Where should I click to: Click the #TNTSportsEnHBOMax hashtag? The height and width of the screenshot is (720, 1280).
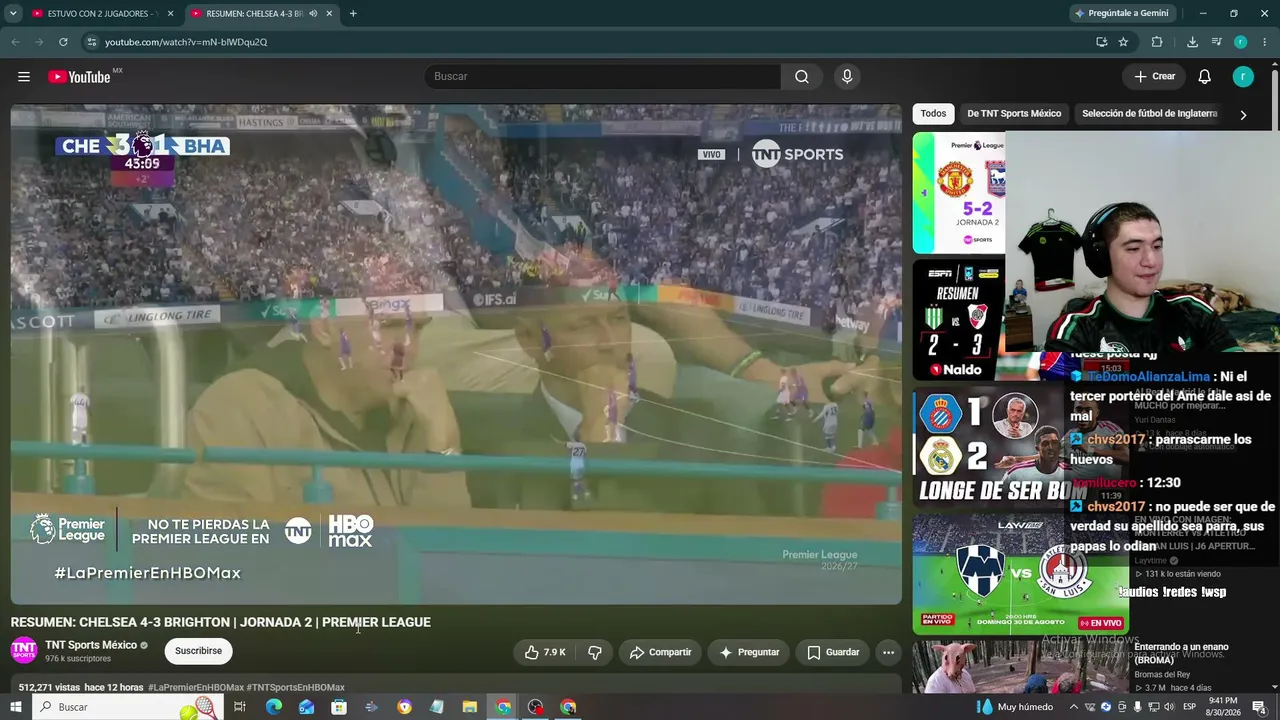(296, 688)
